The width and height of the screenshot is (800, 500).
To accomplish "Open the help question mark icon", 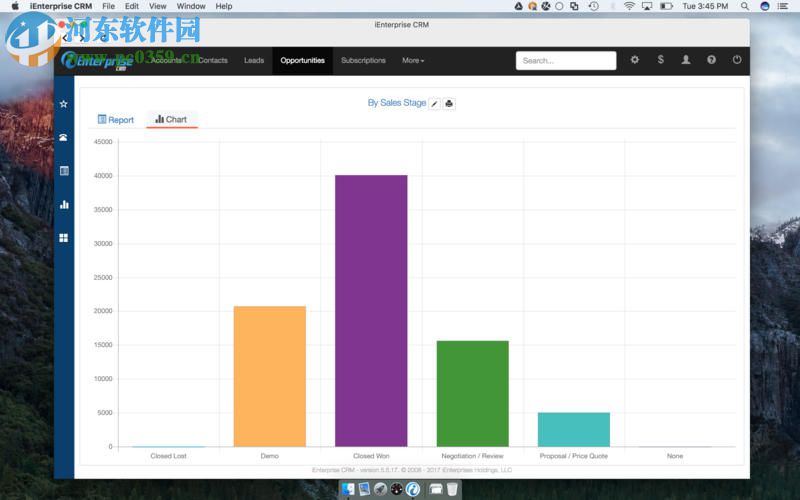I will click(711, 60).
